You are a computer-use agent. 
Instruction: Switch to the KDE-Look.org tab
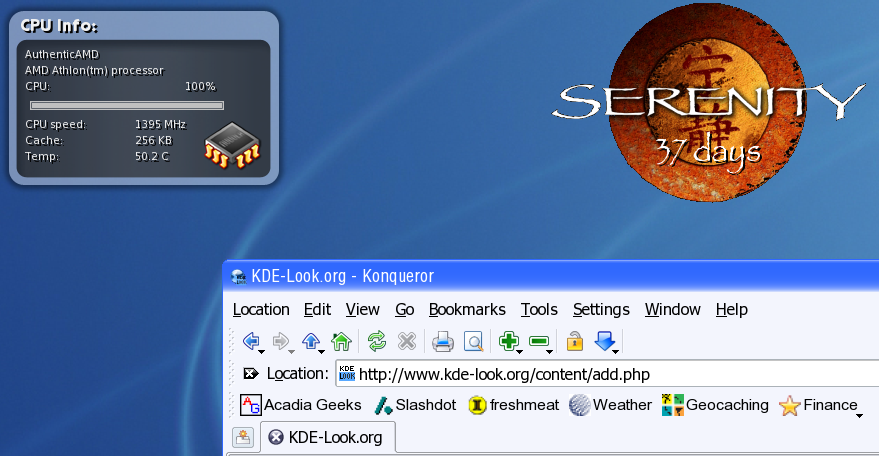[328, 437]
